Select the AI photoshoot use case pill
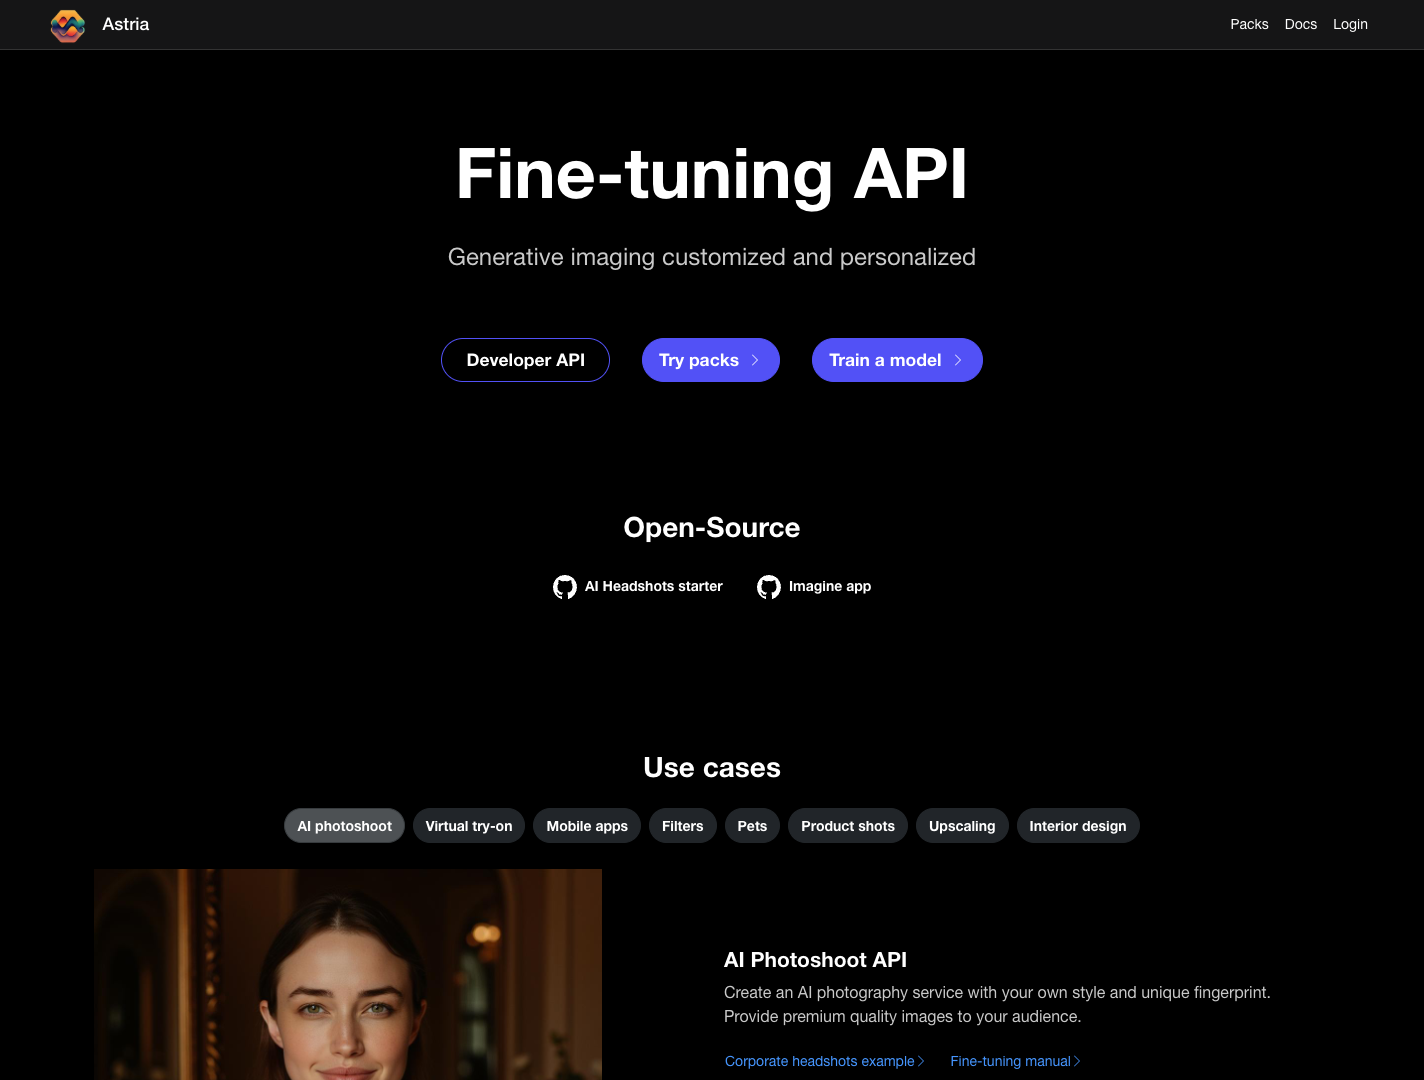 coord(344,826)
